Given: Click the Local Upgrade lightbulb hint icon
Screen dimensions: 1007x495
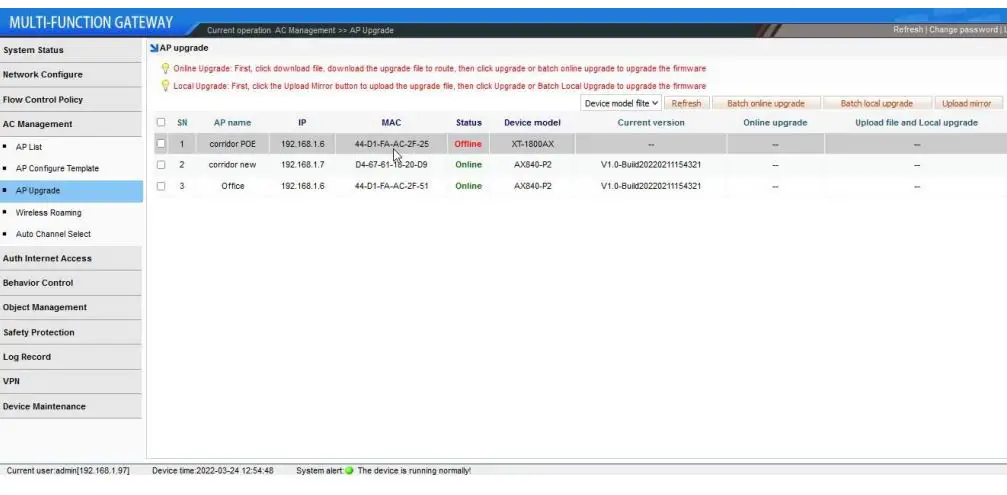Looking at the screenshot, I should click(x=165, y=85).
